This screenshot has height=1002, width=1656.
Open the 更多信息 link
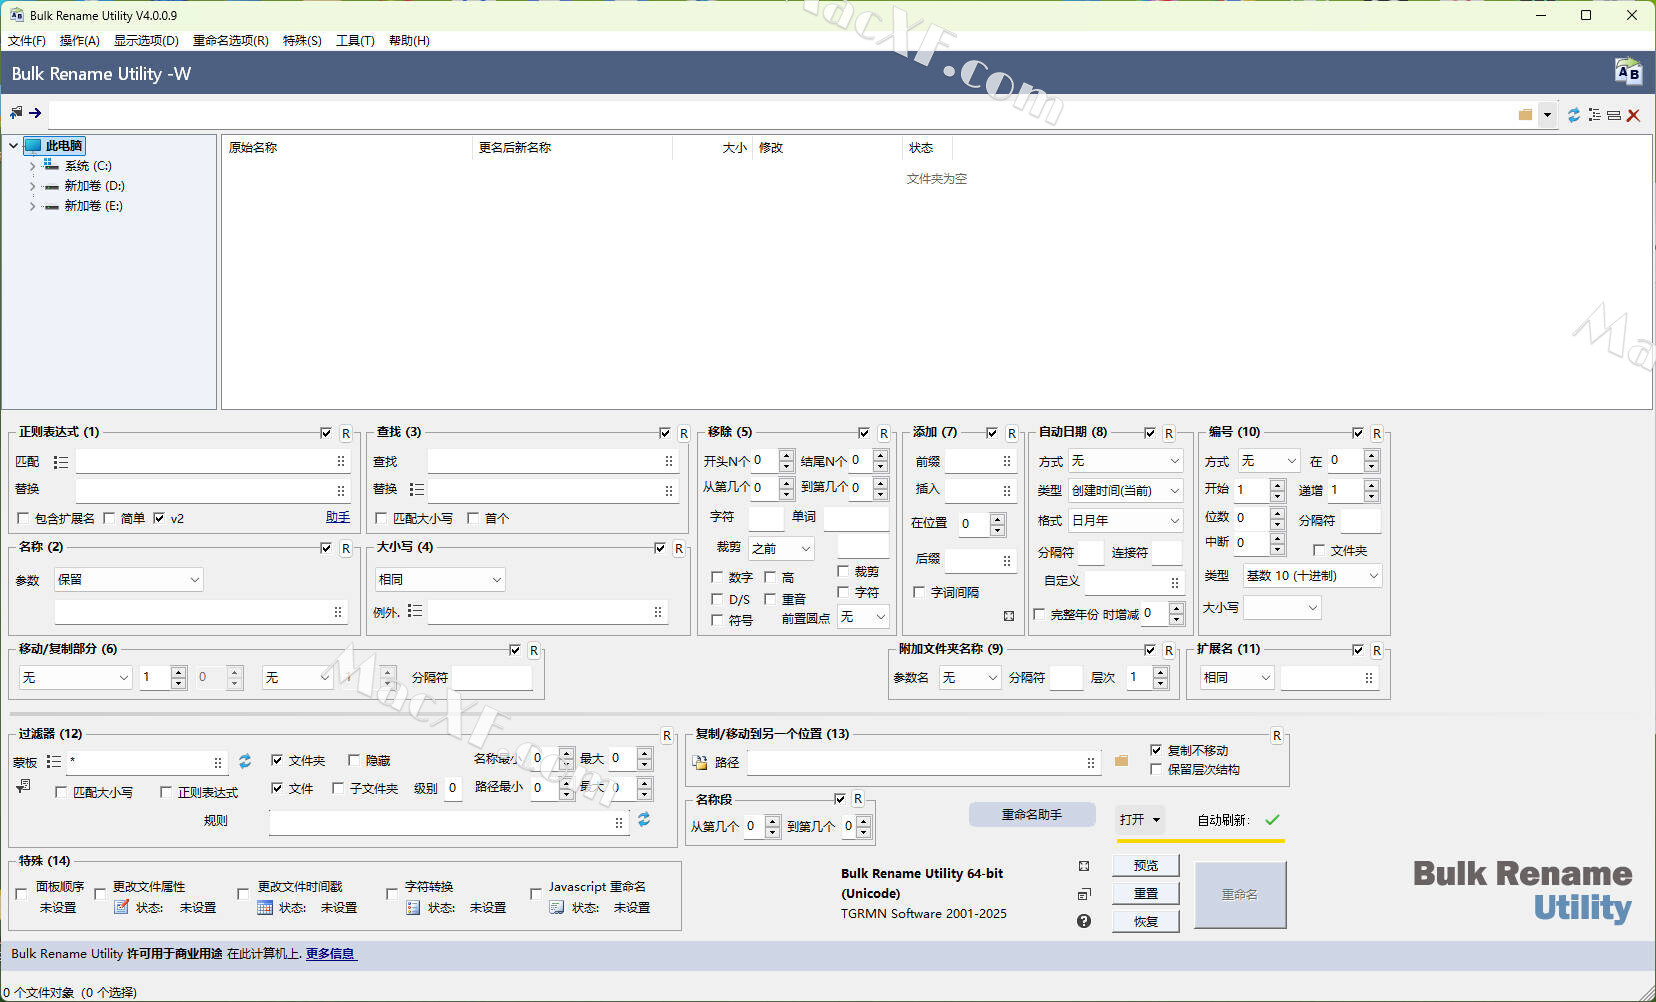(330, 954)
